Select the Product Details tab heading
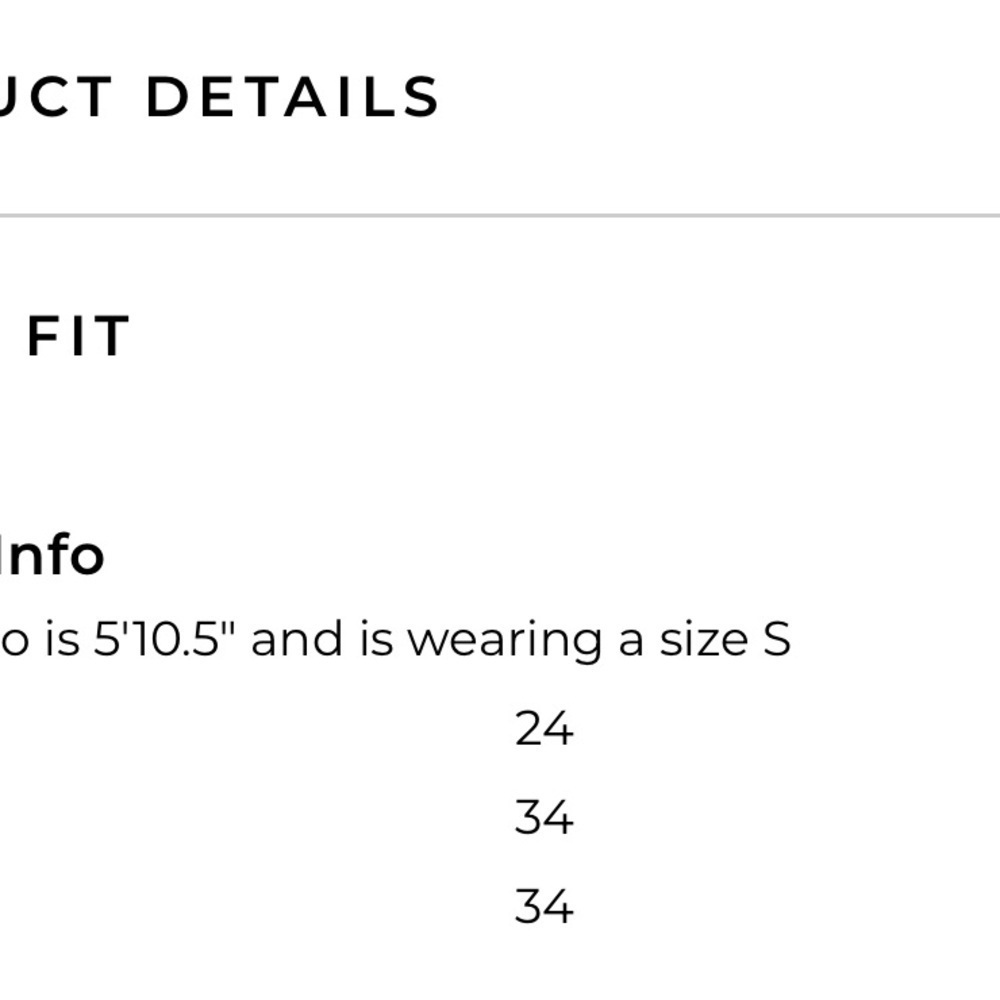 click(219, 97)
